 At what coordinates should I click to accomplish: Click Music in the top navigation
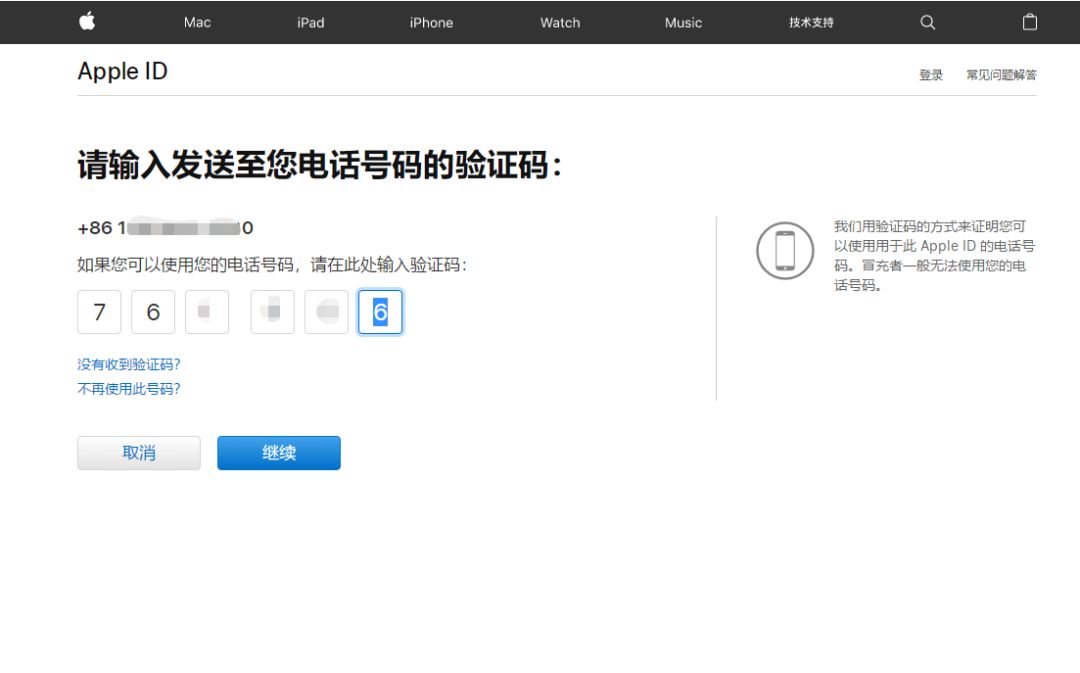[682, 22]
